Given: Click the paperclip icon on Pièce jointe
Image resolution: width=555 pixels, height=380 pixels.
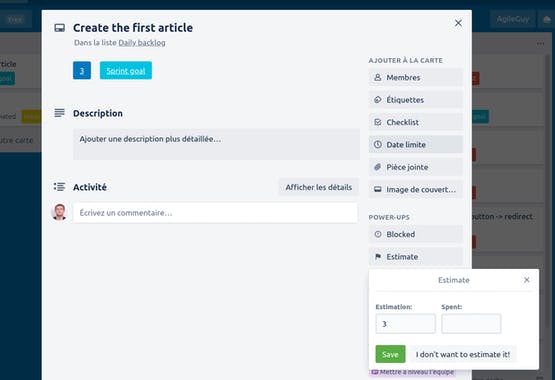Looking at the screenshot, I should [378, 167].
